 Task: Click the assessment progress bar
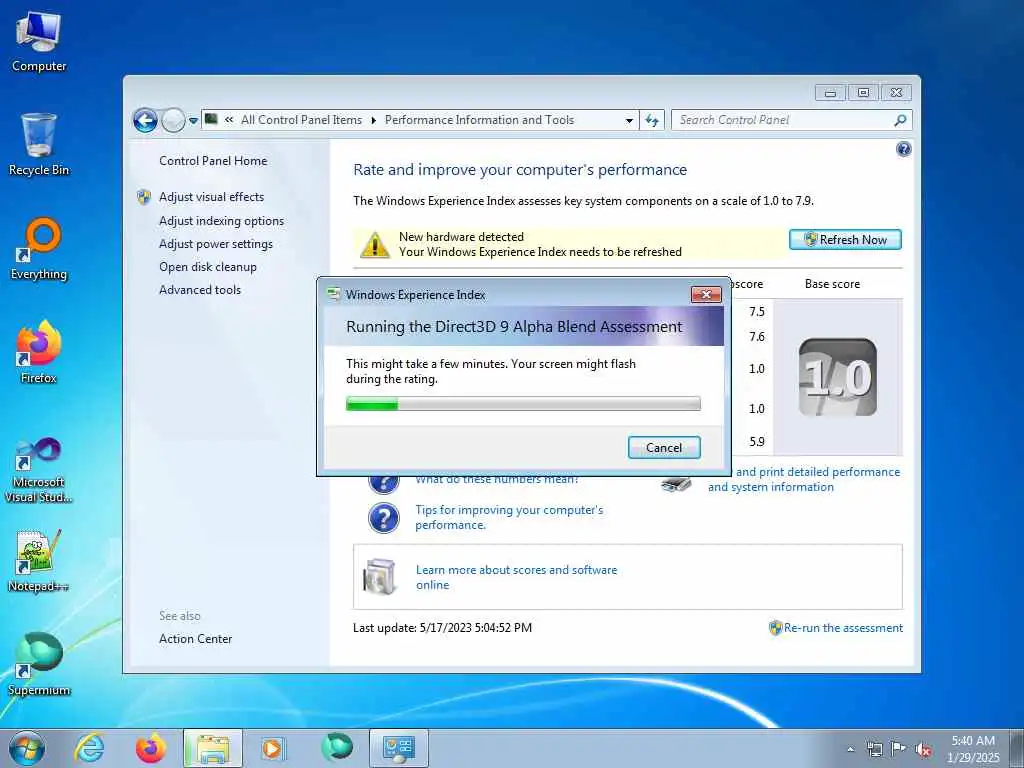[x=523, y=404]
